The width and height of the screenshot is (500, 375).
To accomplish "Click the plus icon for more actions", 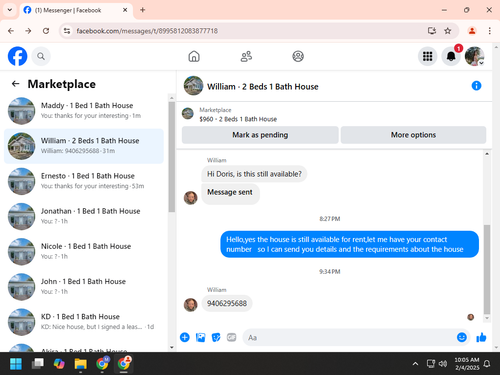I will coord(185,337).
